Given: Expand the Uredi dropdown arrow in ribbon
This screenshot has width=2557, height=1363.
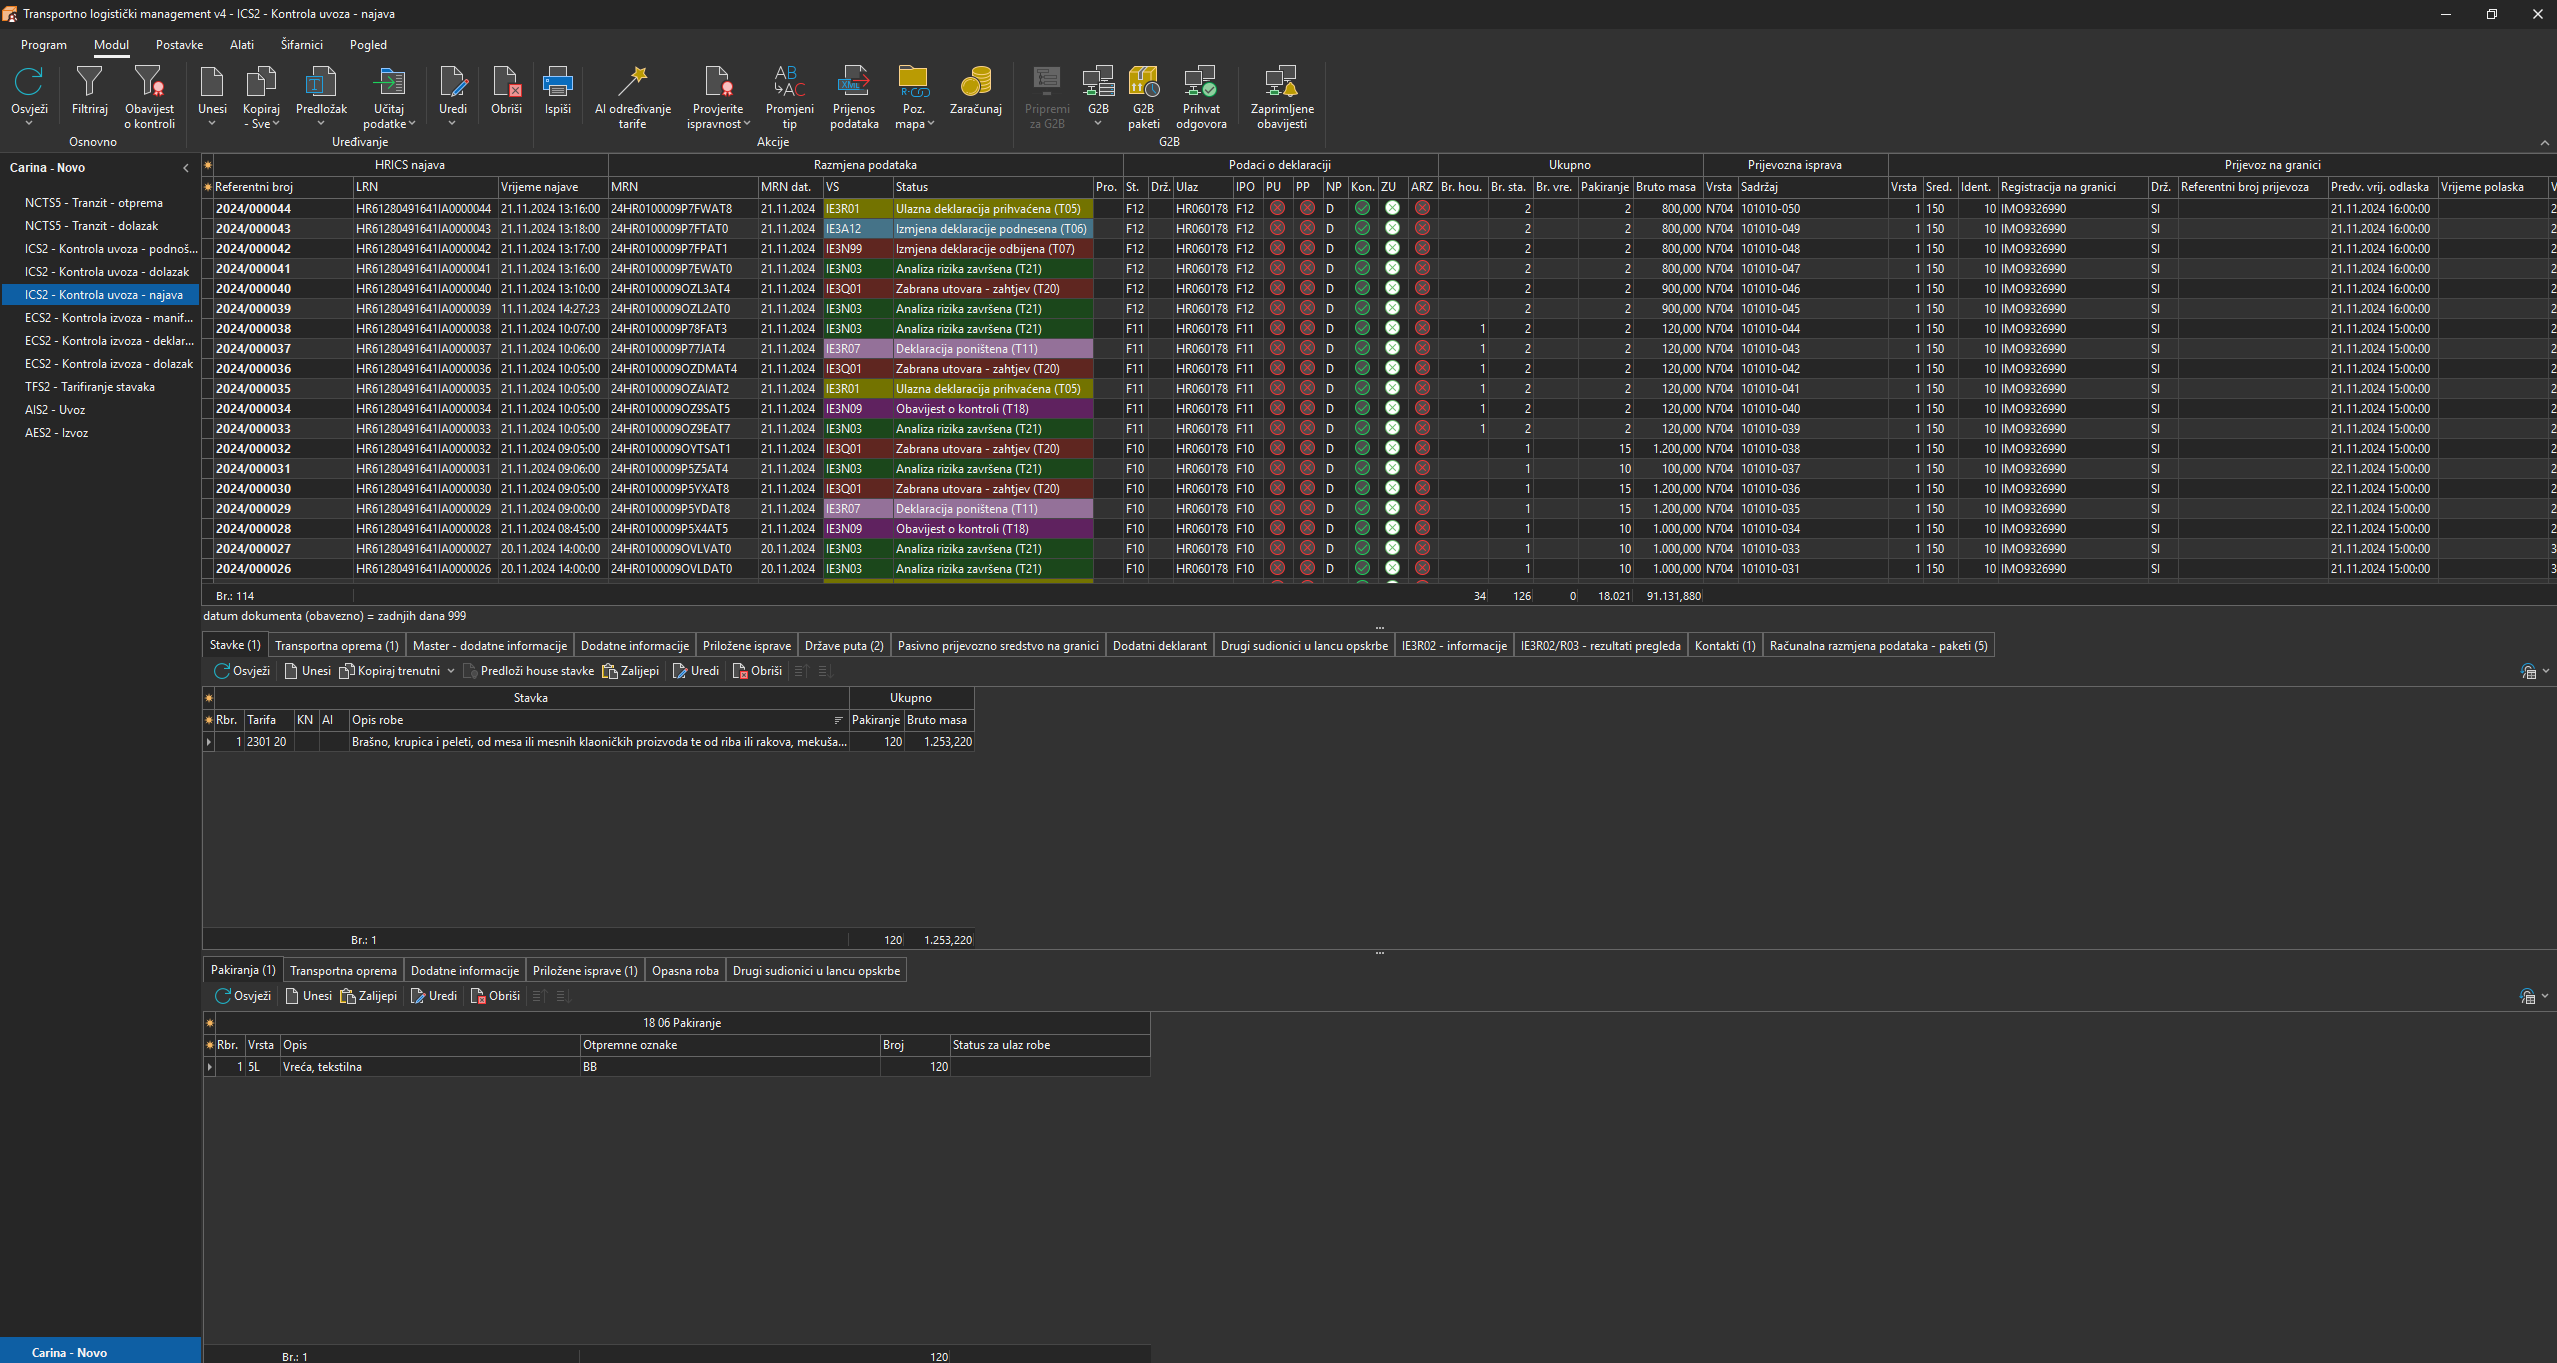Looking at the screenshot, I should (x=452, y=123).
